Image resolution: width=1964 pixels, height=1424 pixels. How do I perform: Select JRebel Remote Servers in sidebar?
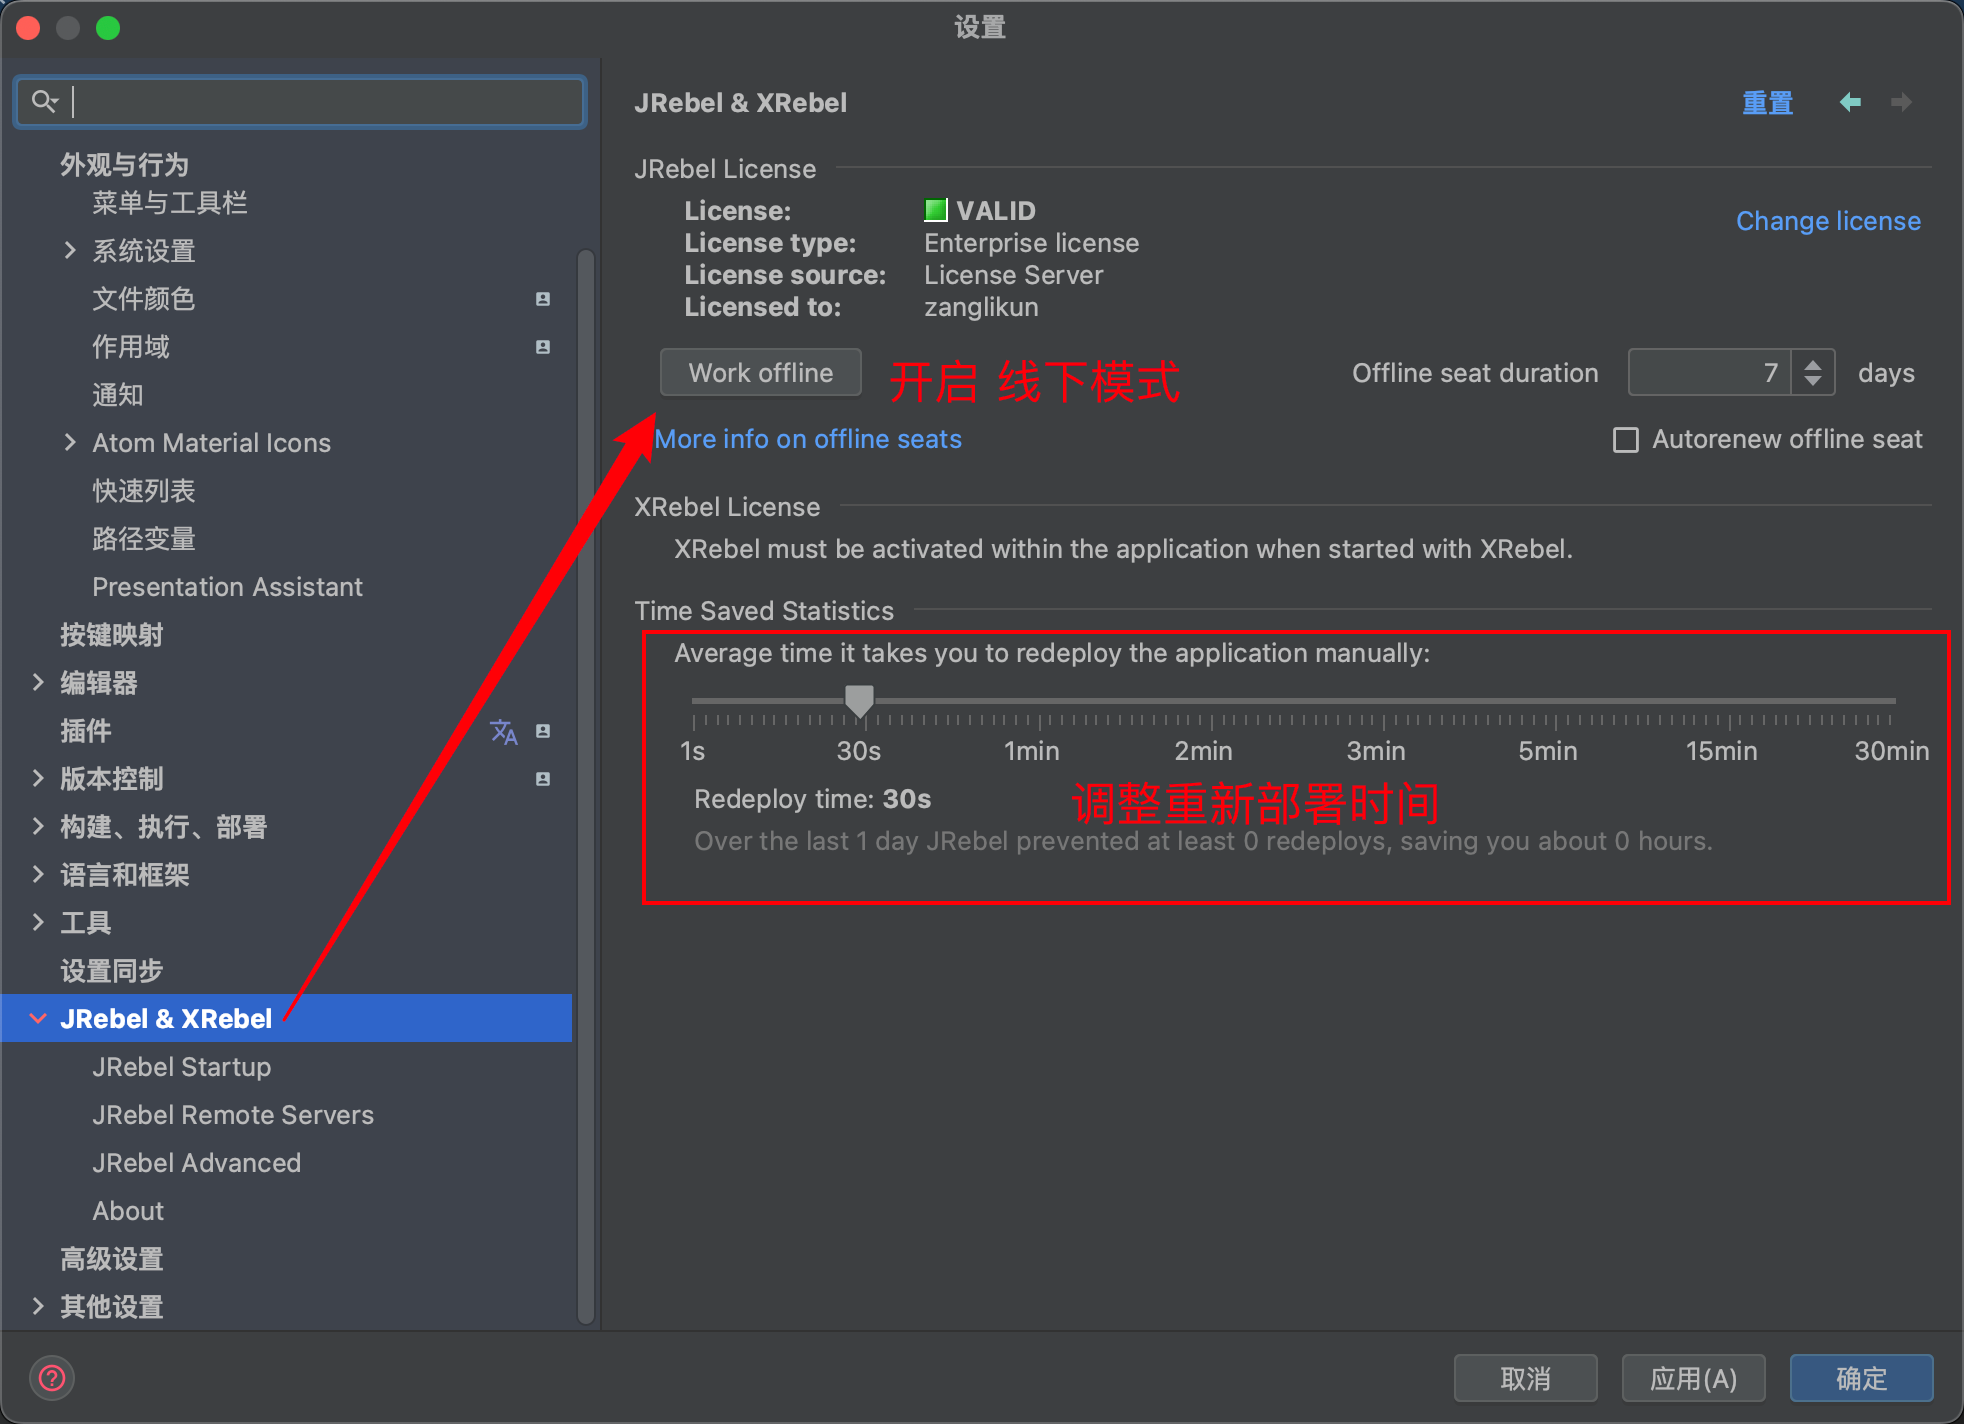(232, 1115)
